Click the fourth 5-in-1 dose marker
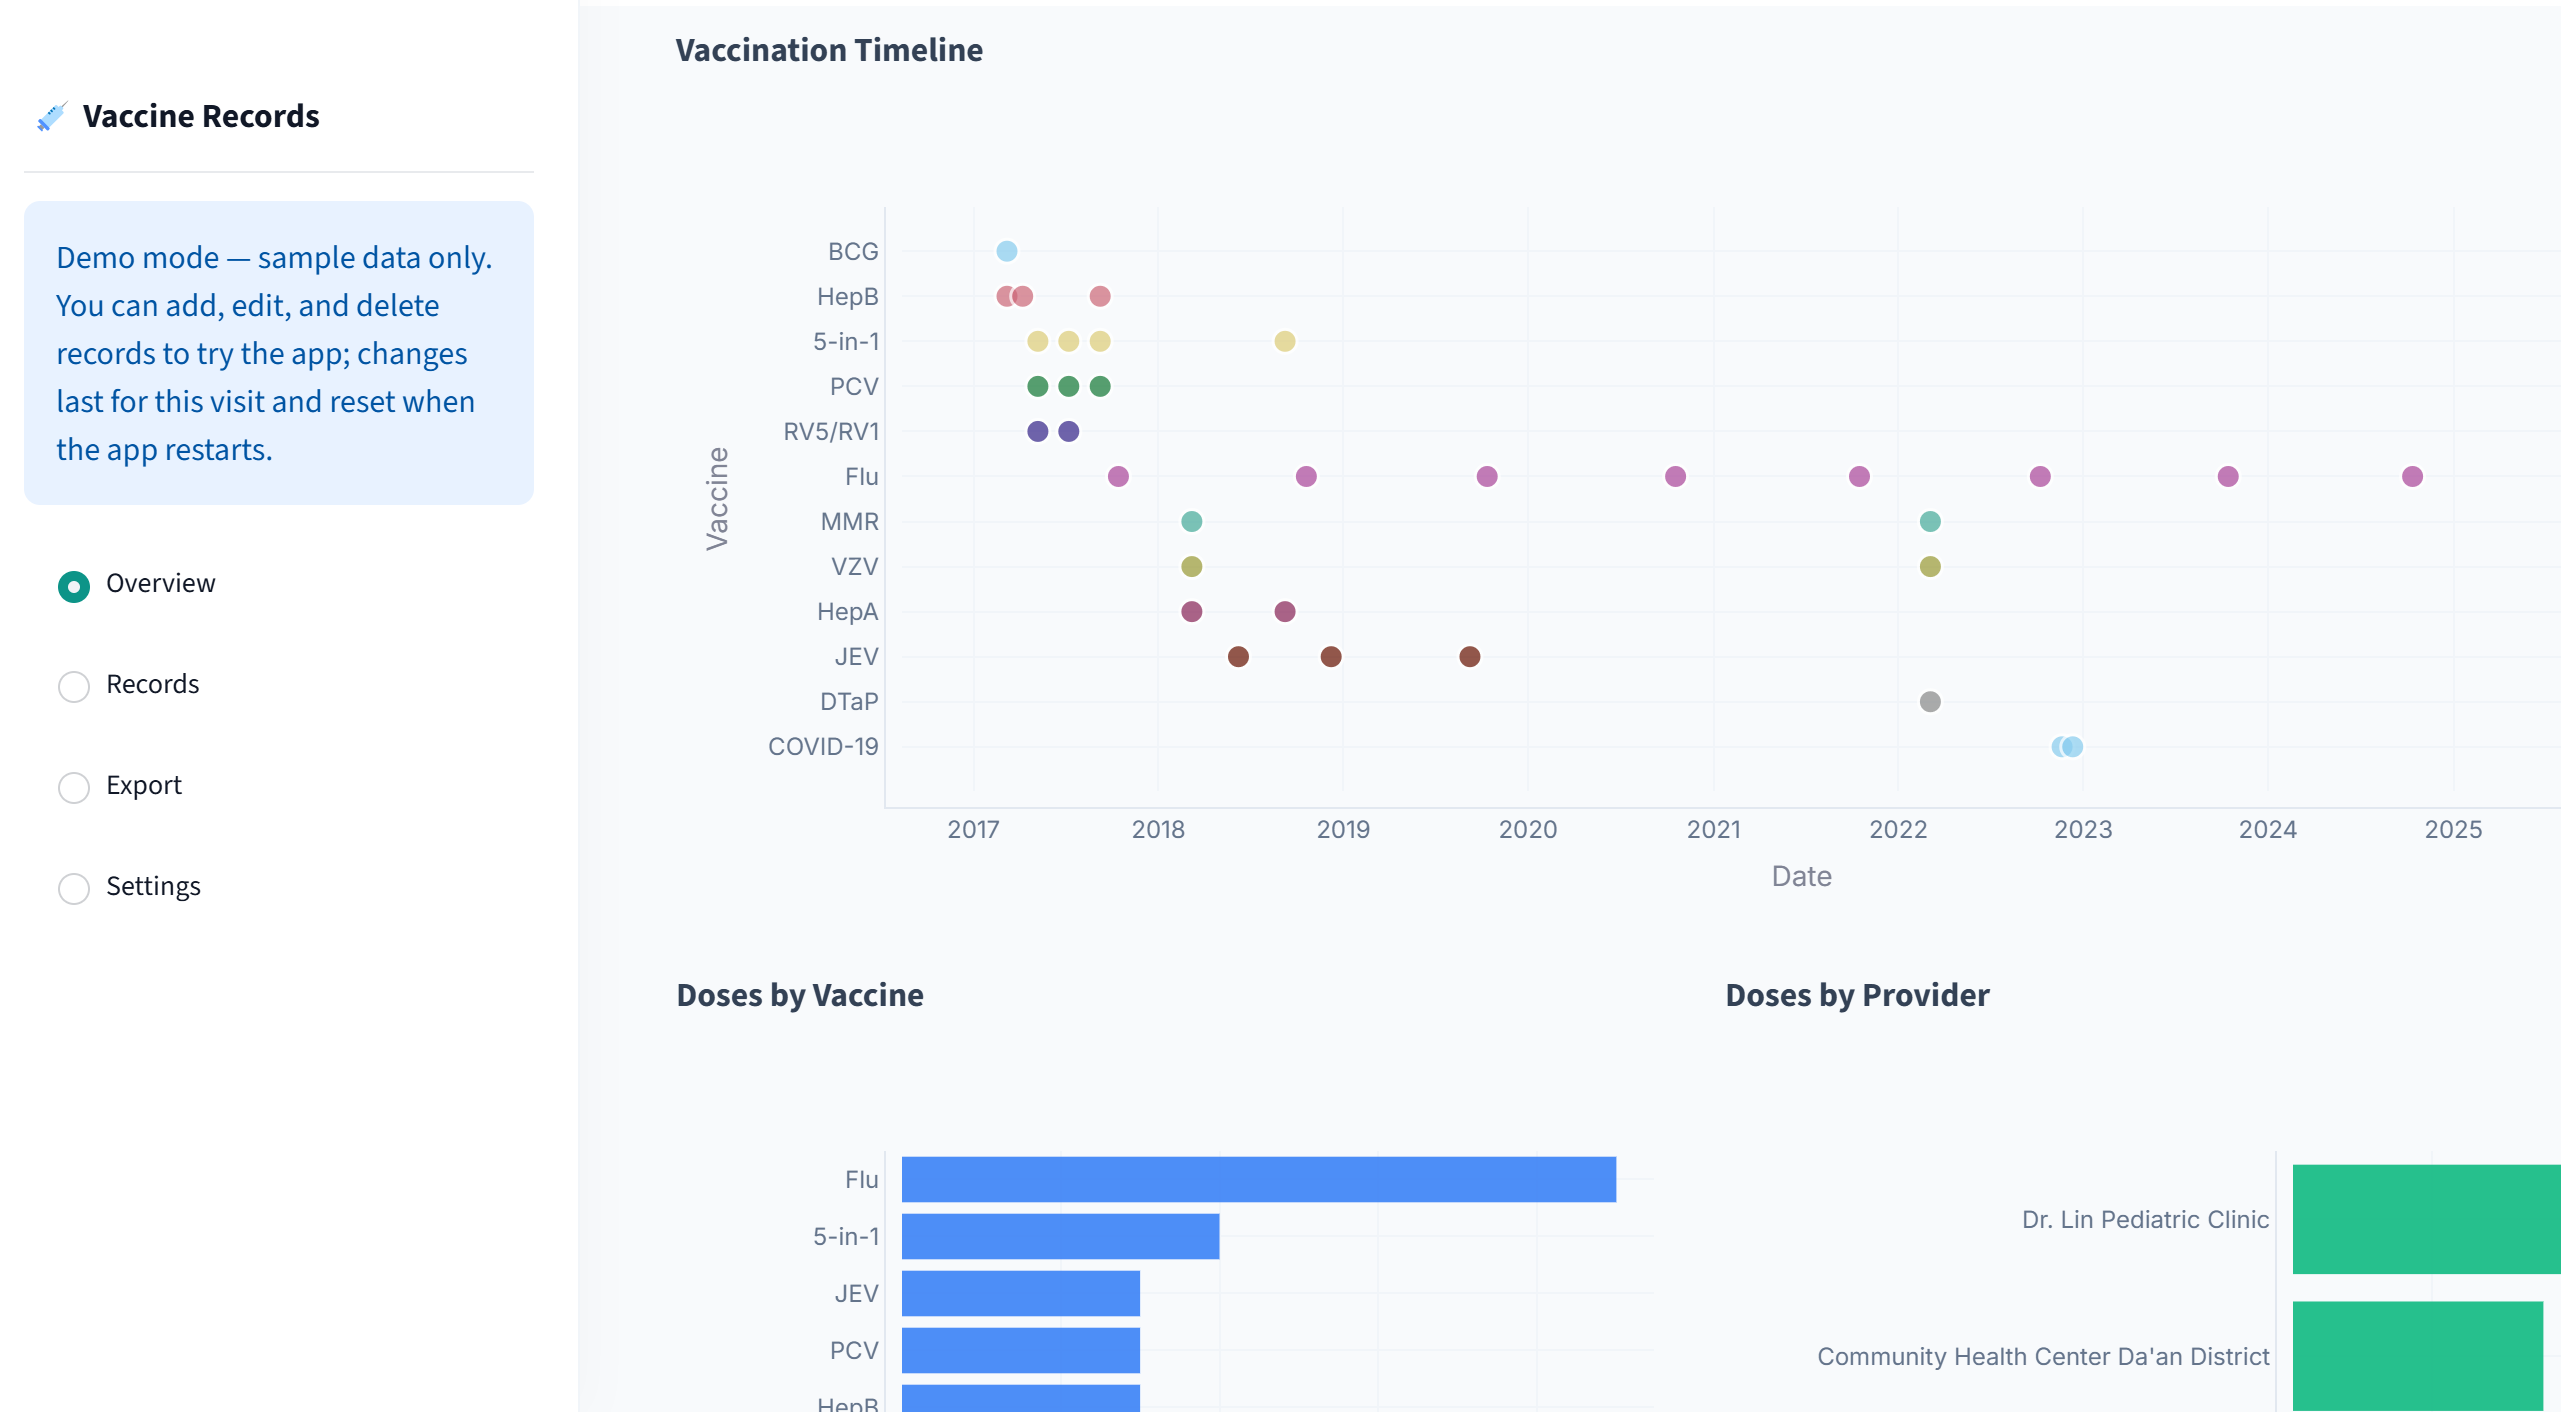Image resolution: width=2561 pixels, height=1412 pixels. point(1285,341)
